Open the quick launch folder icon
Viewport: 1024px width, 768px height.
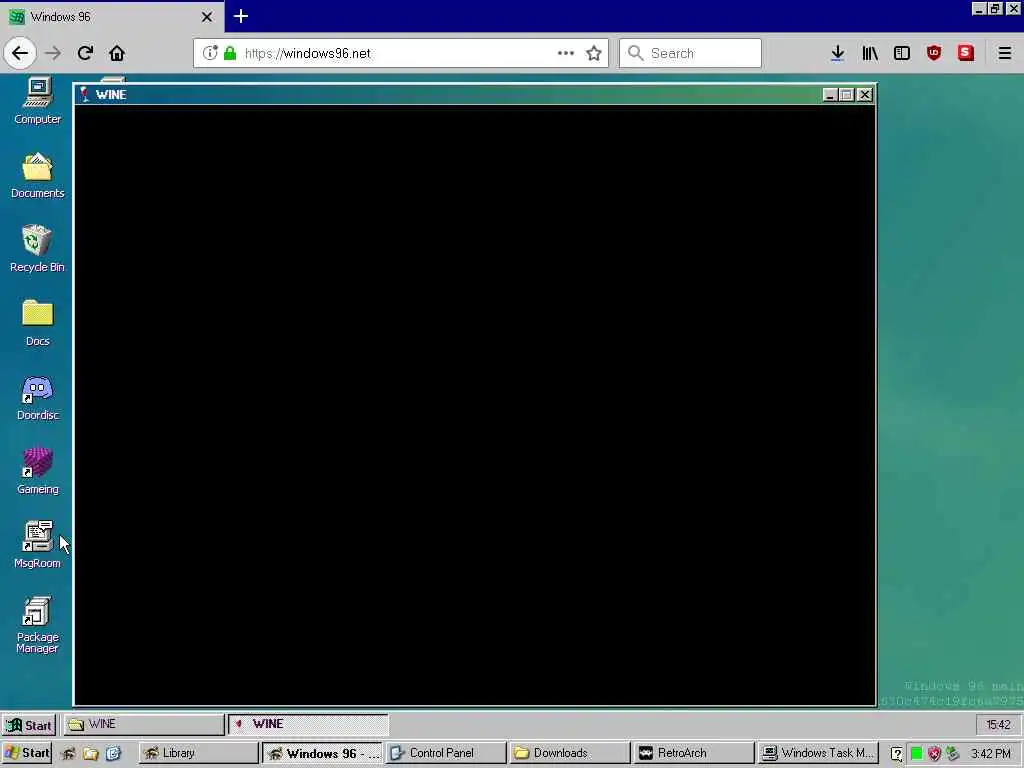tap(91, 754)
